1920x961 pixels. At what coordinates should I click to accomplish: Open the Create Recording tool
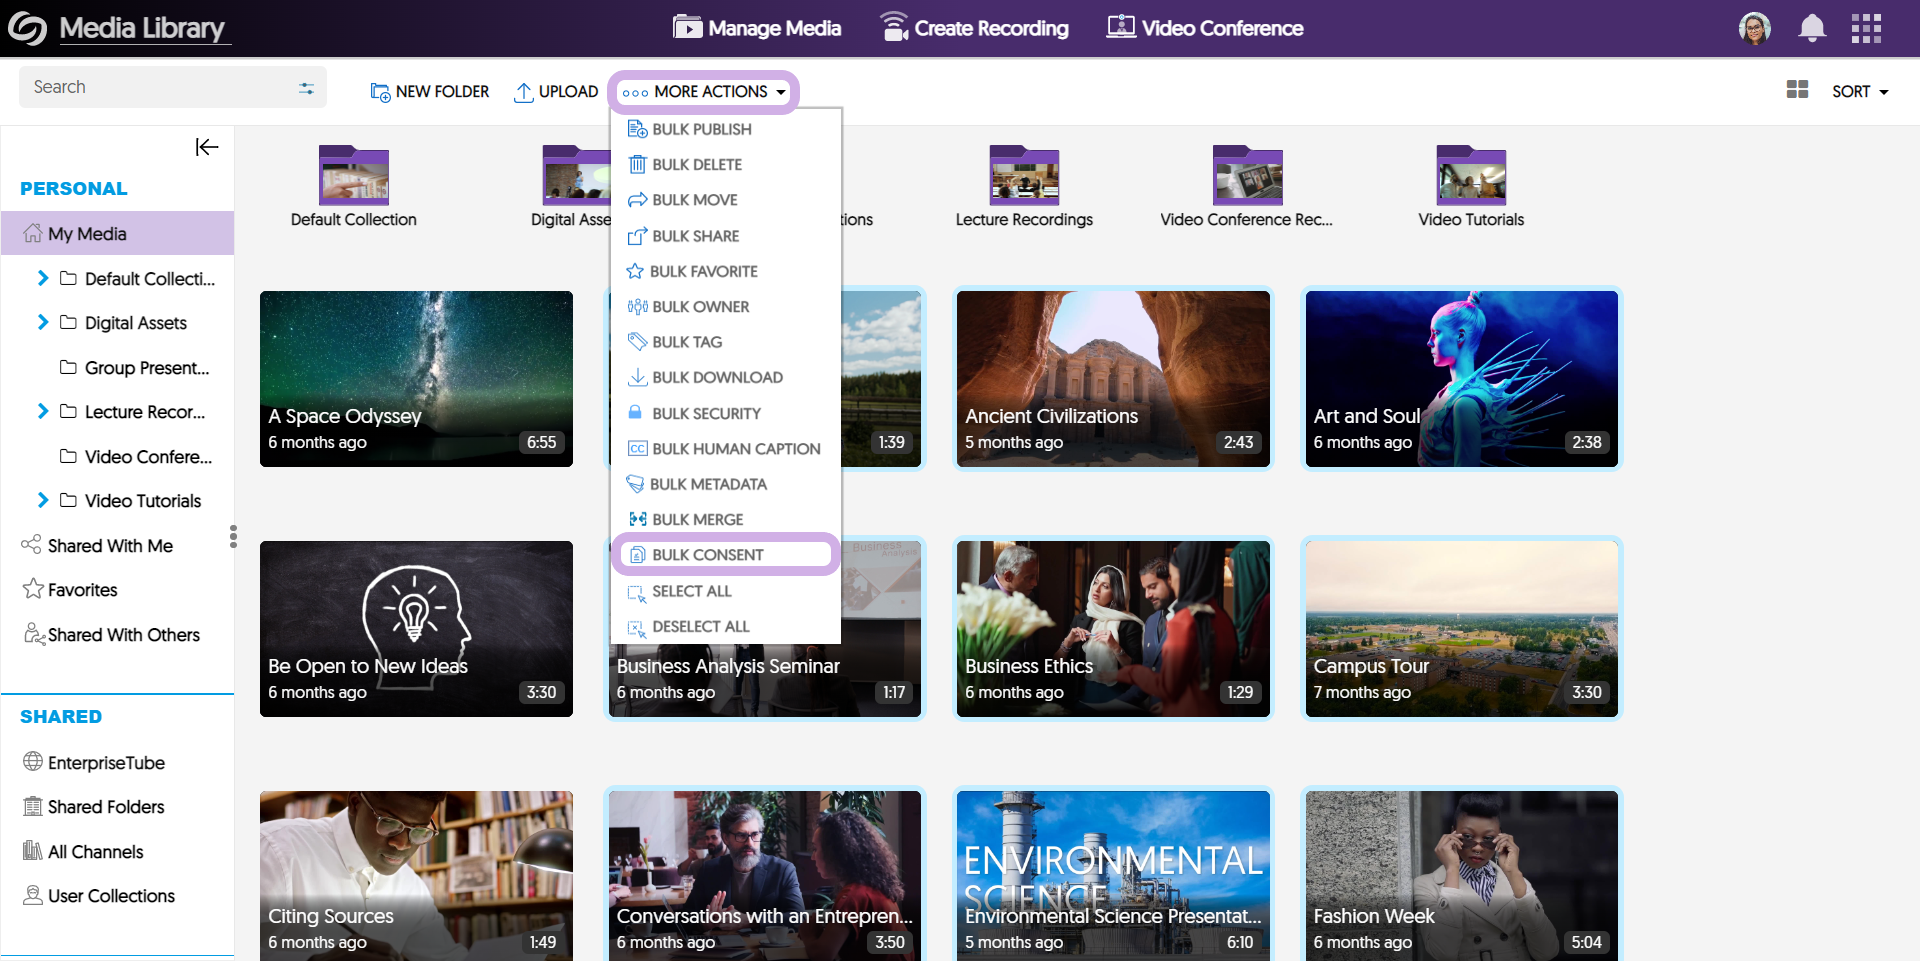[974, 28]
